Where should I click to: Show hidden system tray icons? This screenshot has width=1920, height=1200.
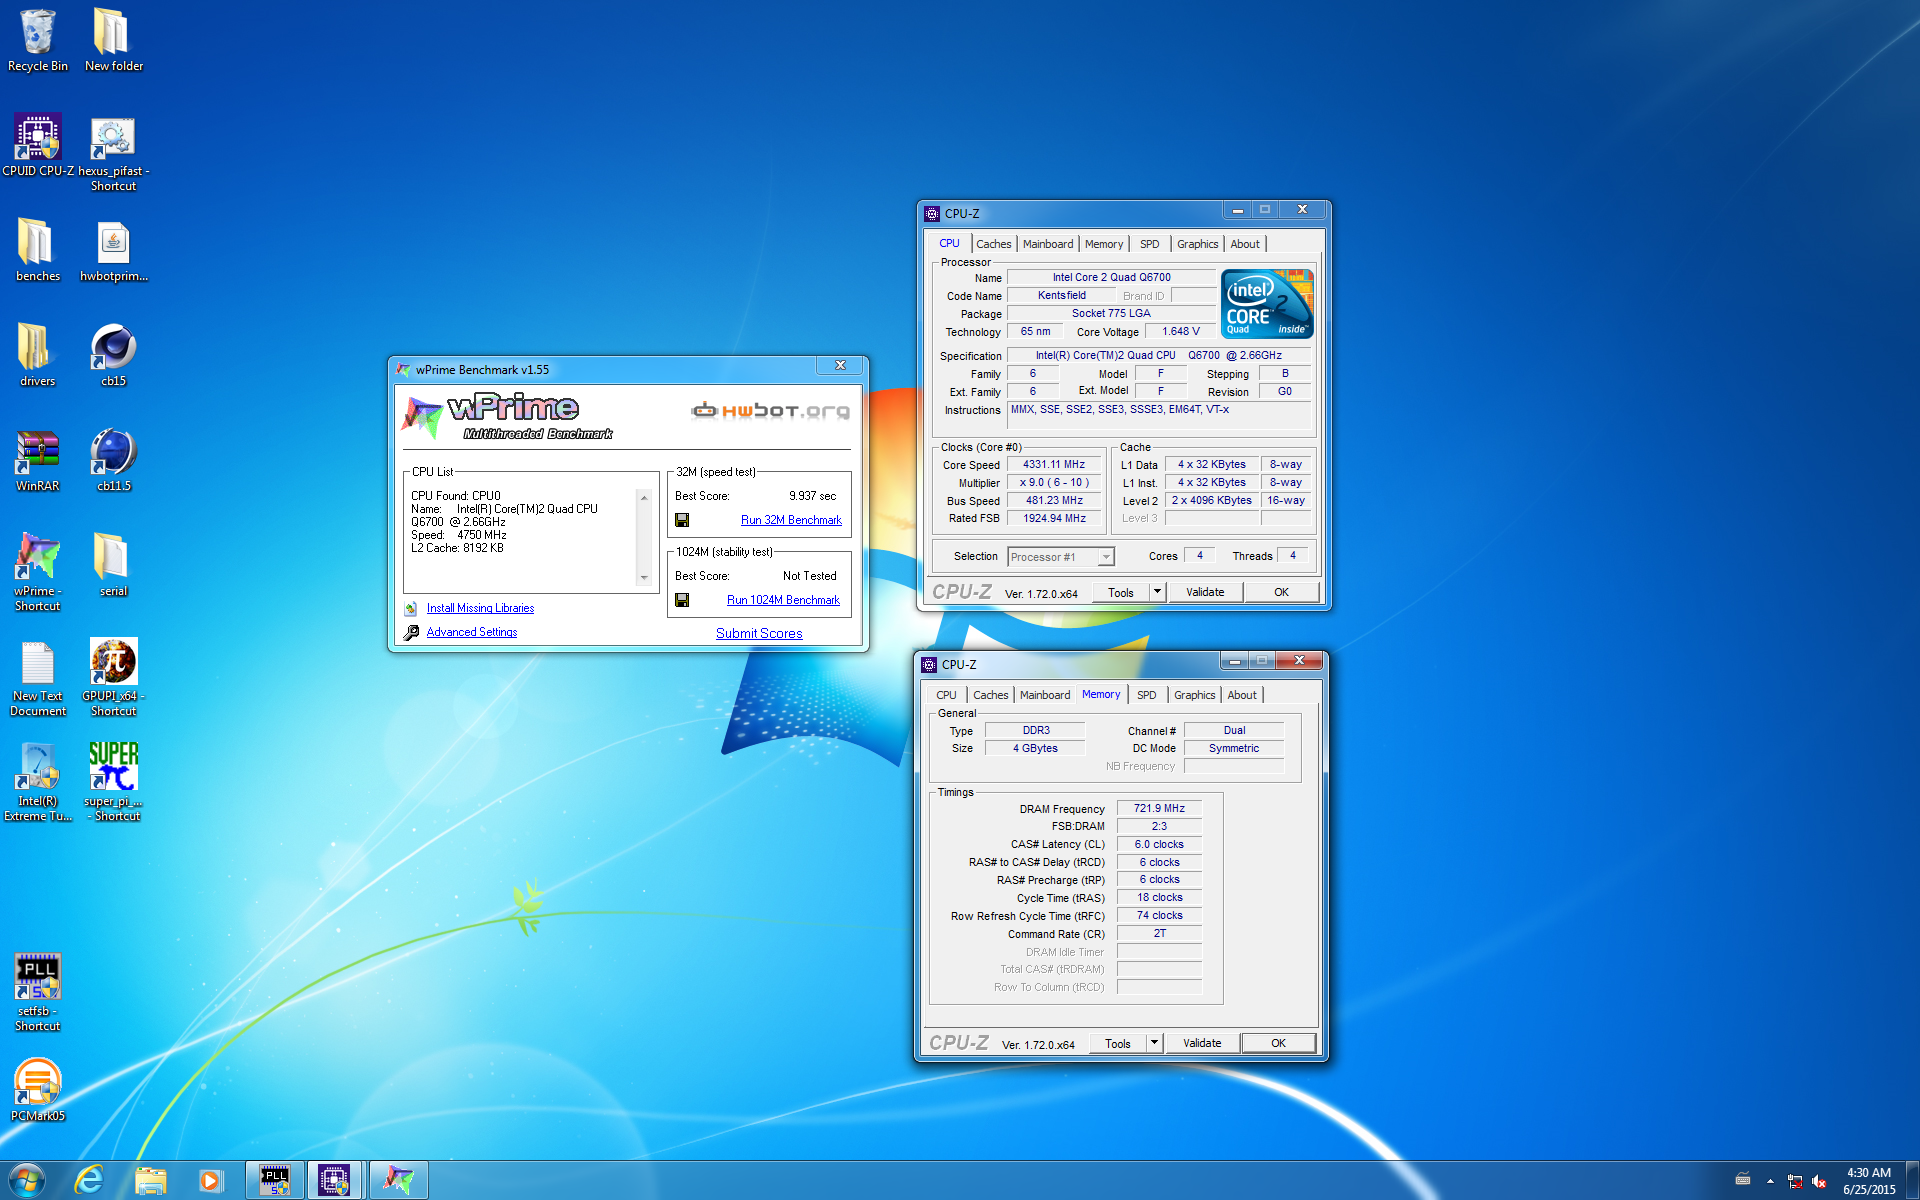point(1770,1181)
